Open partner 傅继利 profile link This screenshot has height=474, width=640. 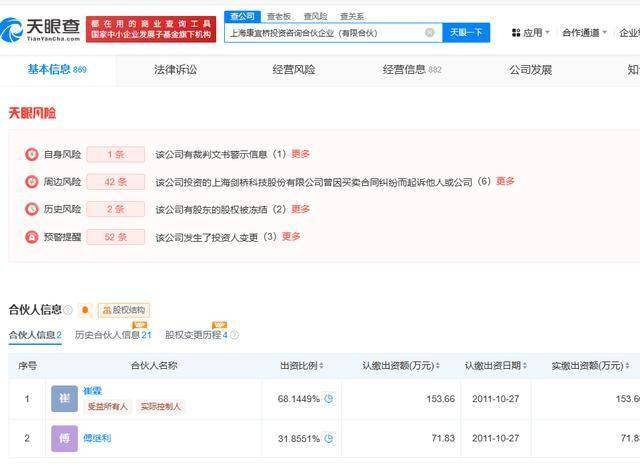point(97,438)
